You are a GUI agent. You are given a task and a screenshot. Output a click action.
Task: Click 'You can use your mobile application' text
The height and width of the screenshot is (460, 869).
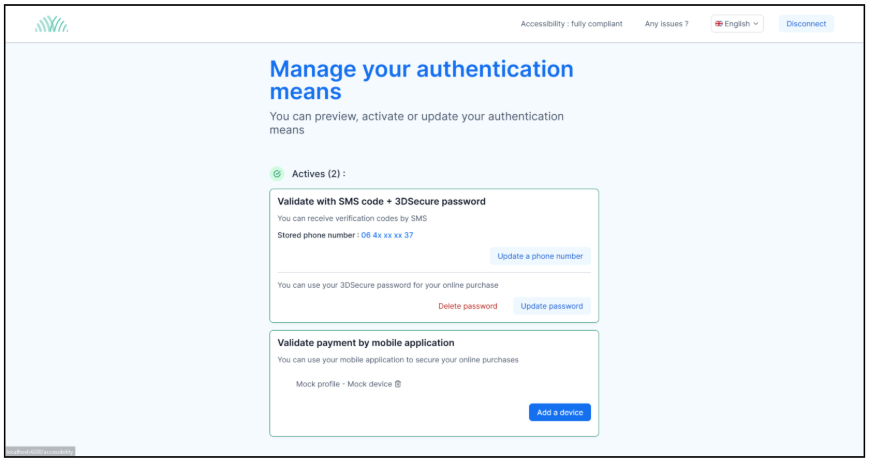(398, 360)
